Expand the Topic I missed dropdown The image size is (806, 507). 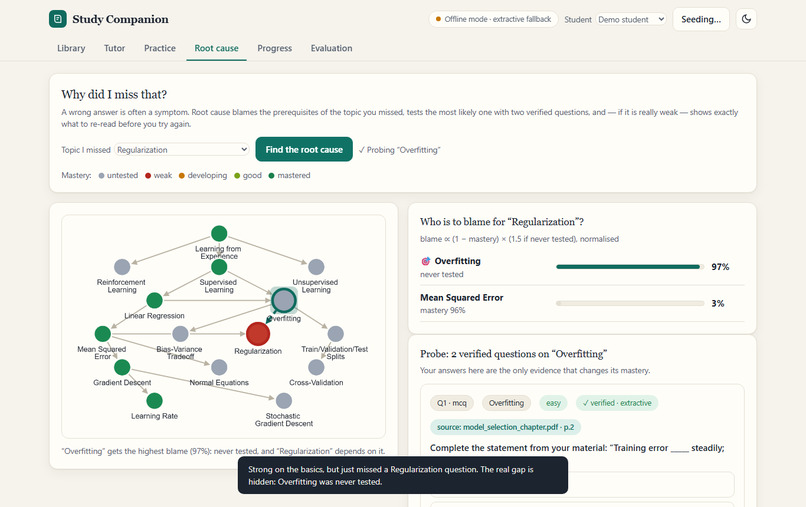click(x=182, y=150)
